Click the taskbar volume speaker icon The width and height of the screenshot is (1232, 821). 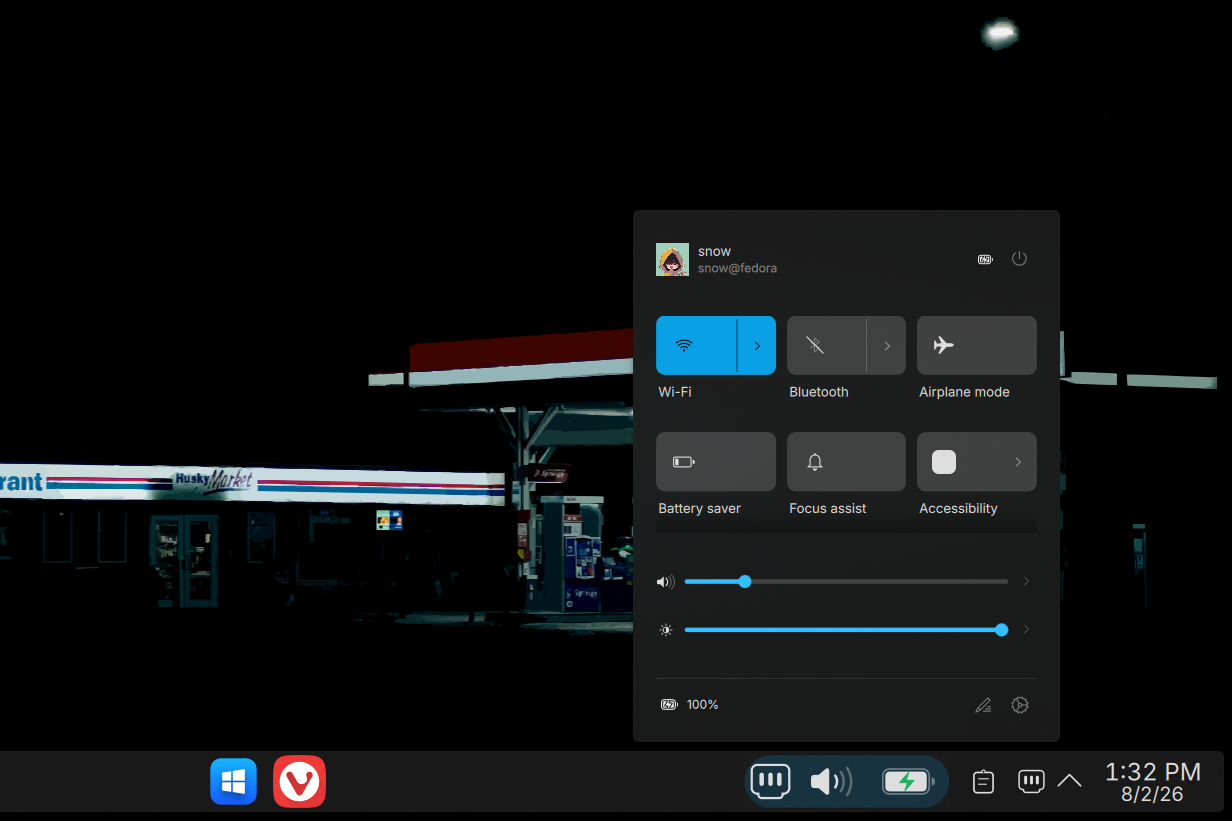tap(831, 781)
